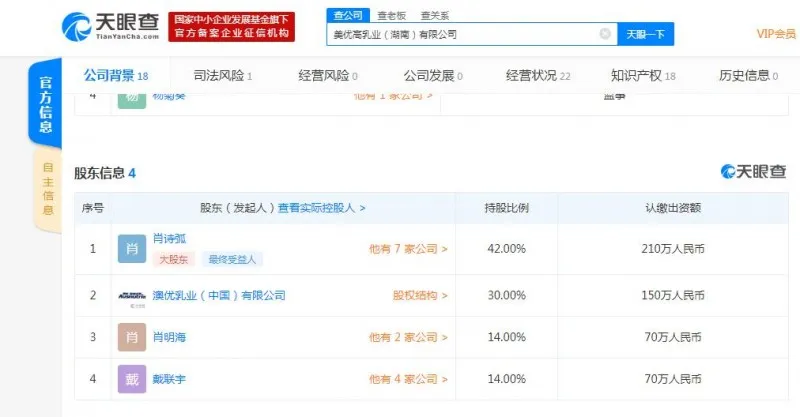Screen dimensions: 800x417
Task: Click the 持股比例 column header
Action: (507, 208)
